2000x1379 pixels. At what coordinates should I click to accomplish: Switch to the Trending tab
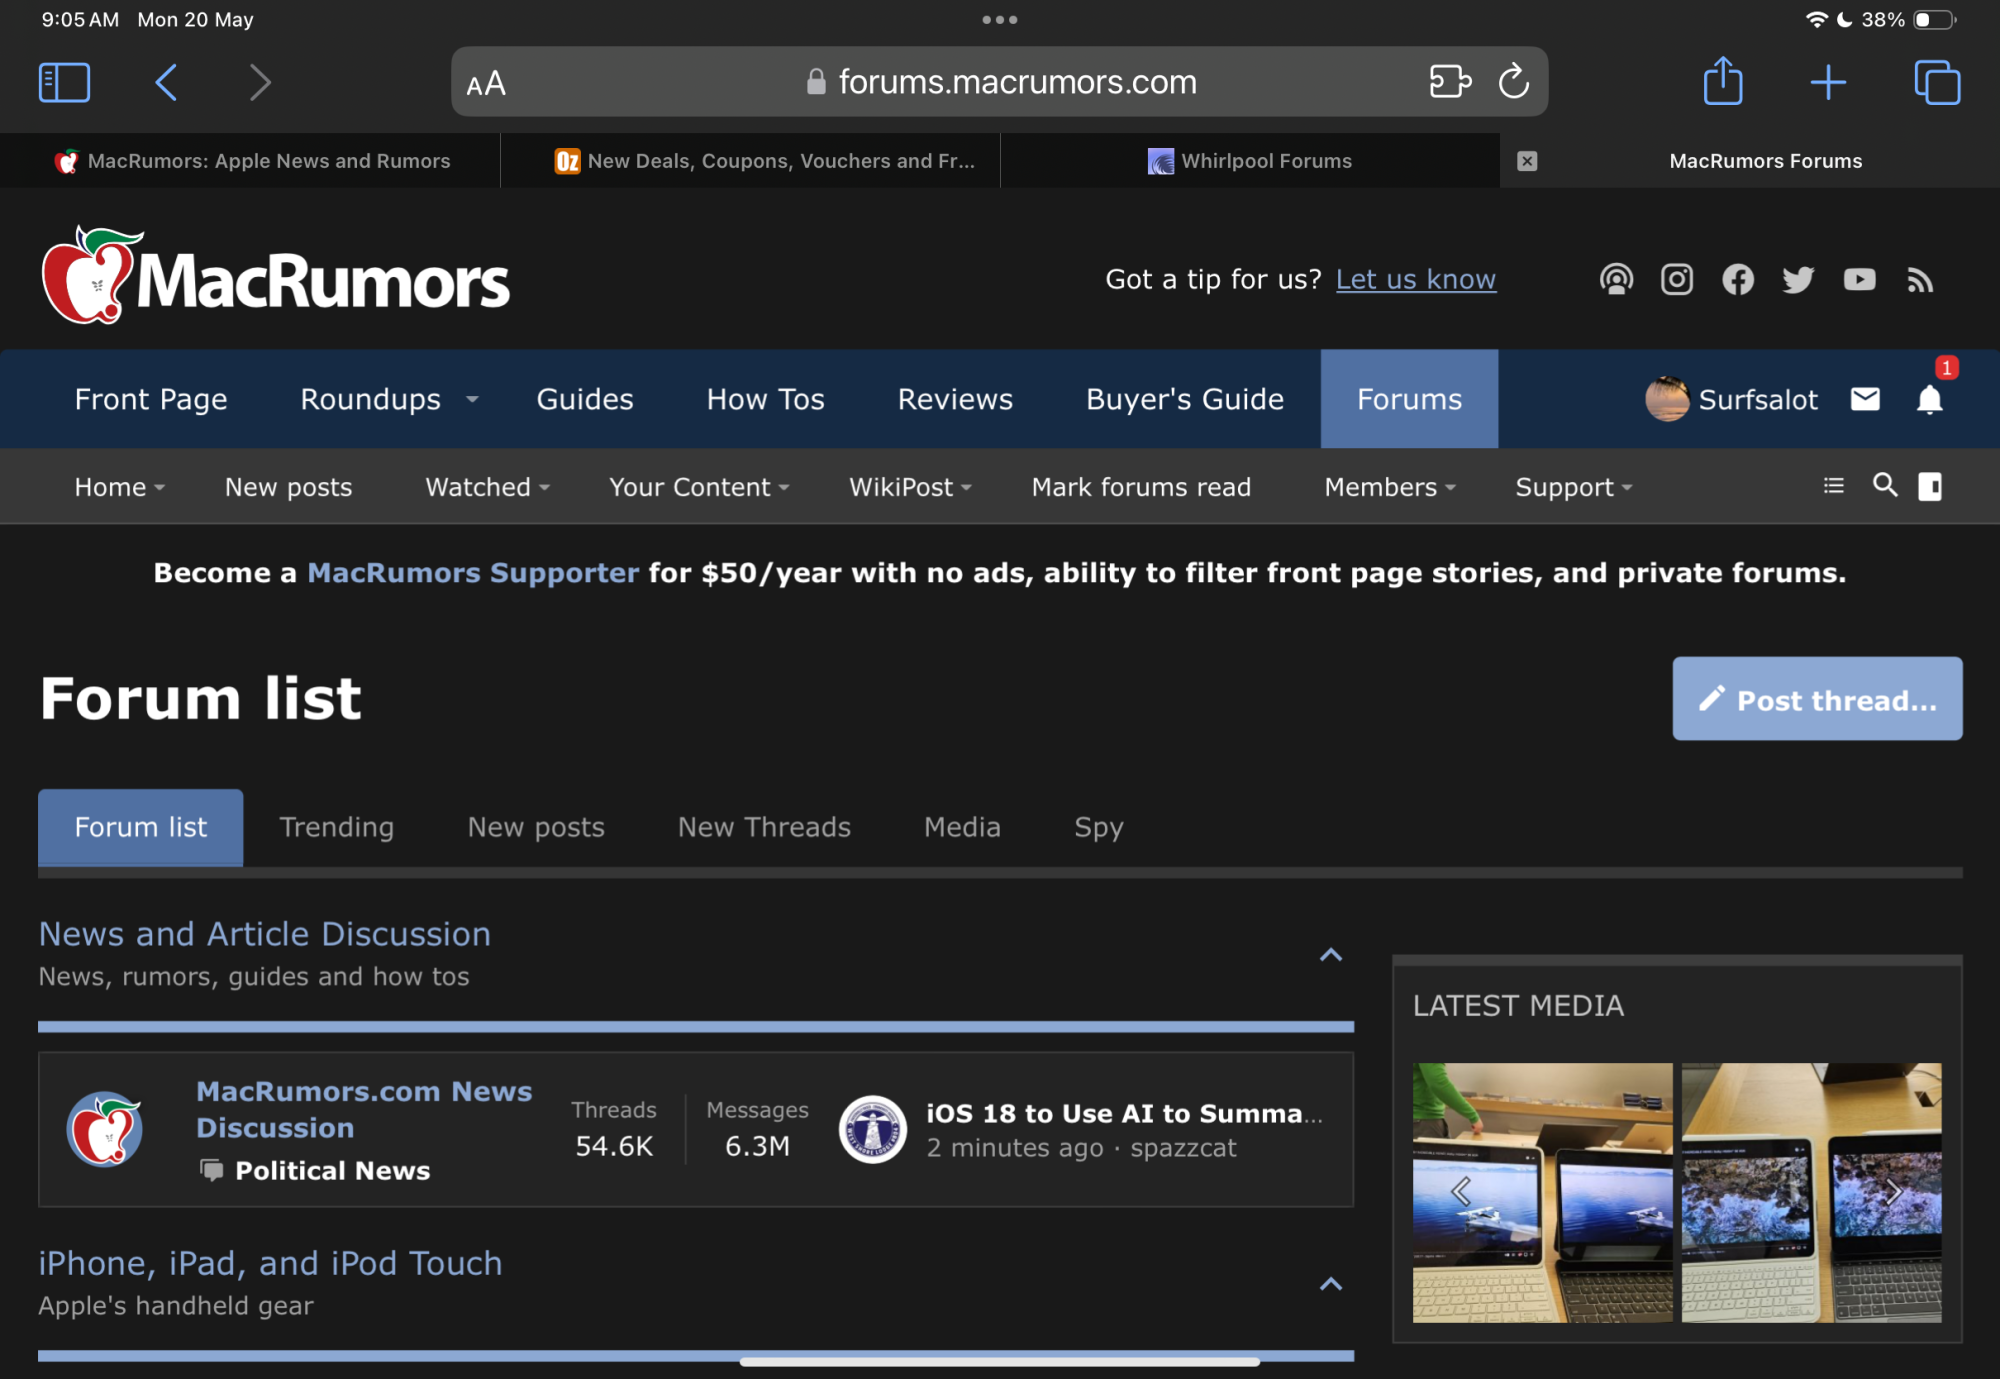[337, 827]
